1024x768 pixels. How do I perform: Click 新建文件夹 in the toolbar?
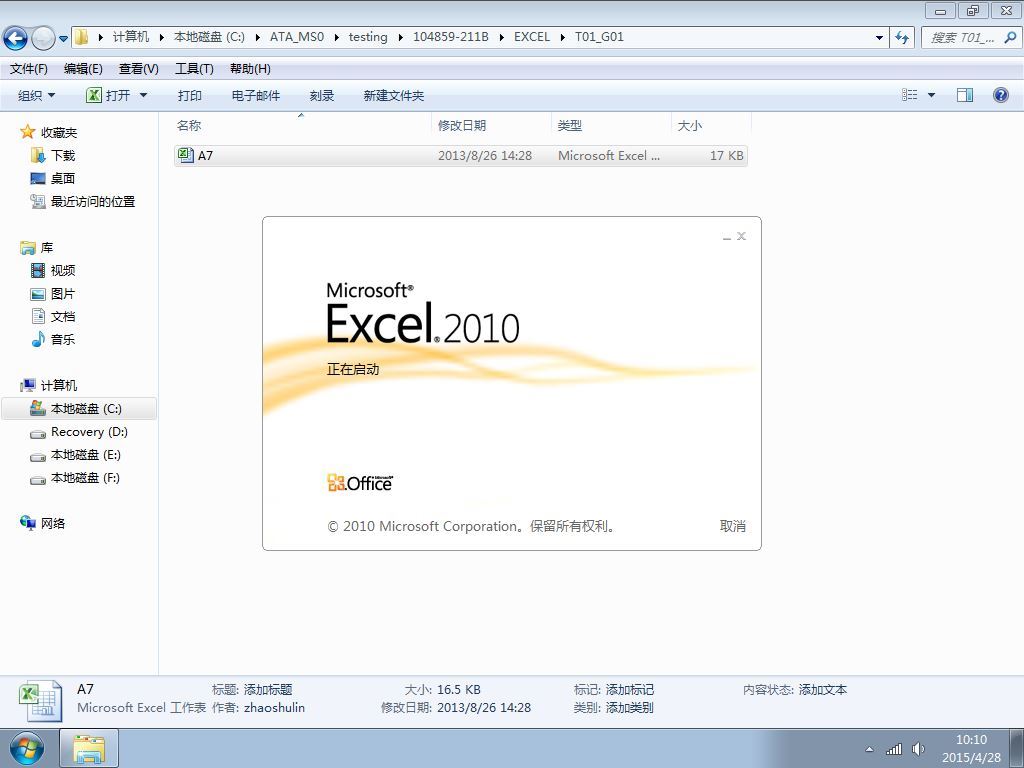coord(393,95)
